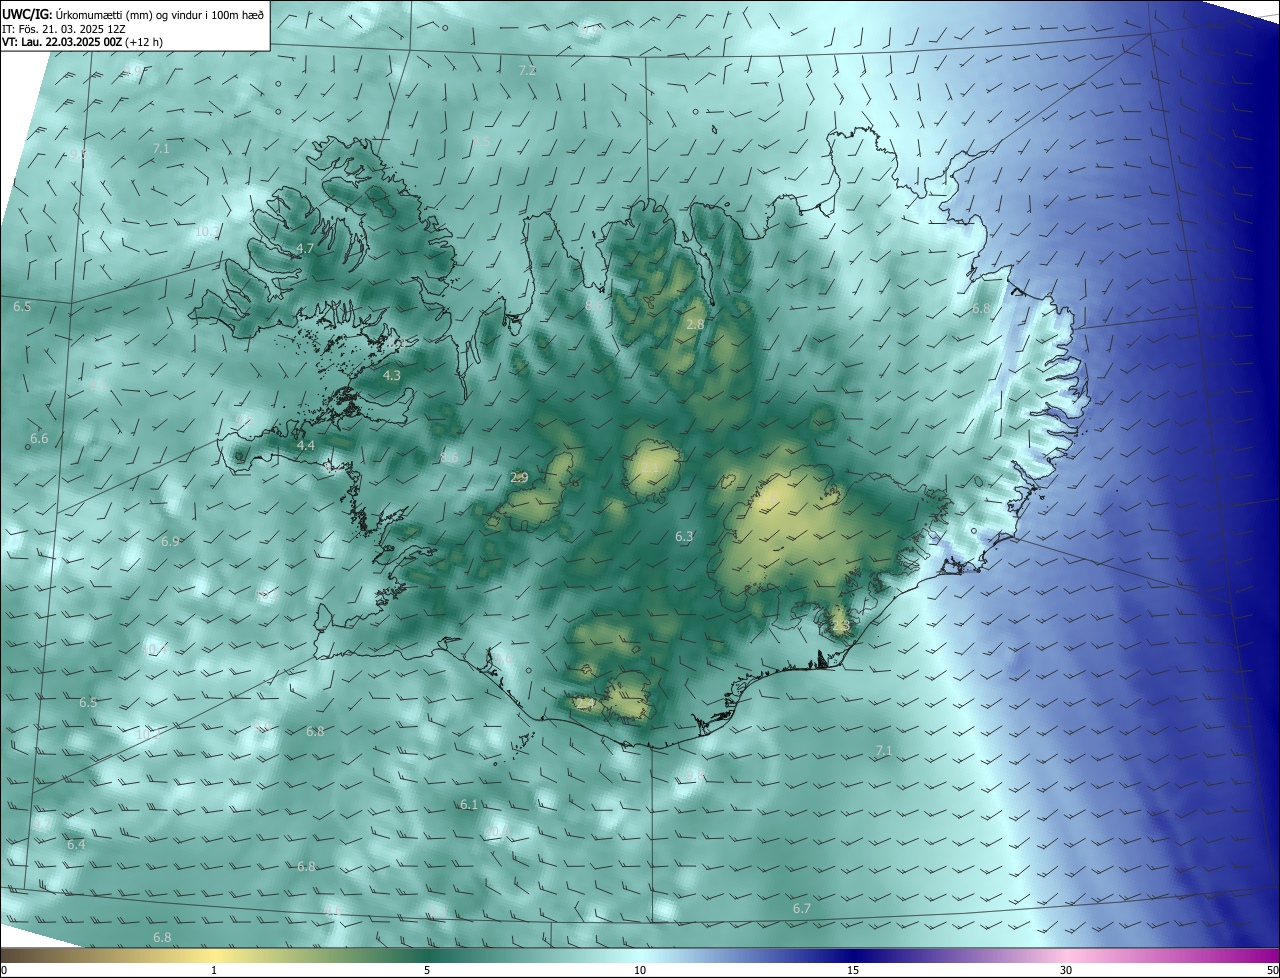Viewport: 1280px width, 978px height.
Task: Click the 4.7 value over the Westfjords
Action: tap(305, 248)
